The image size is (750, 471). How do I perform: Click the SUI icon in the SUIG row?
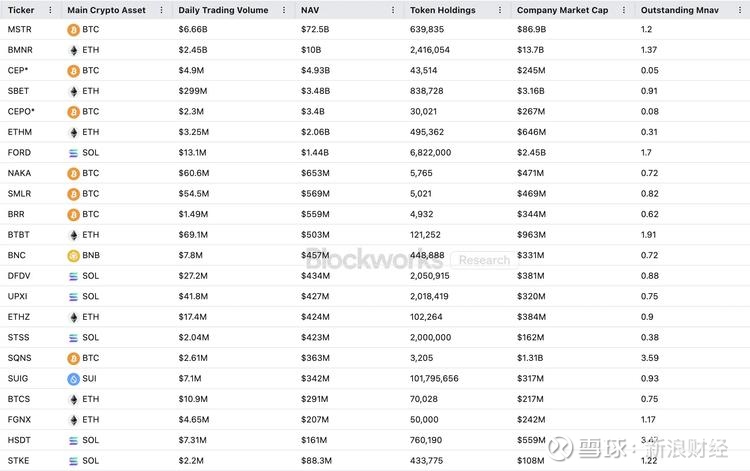tap(73, 379)
